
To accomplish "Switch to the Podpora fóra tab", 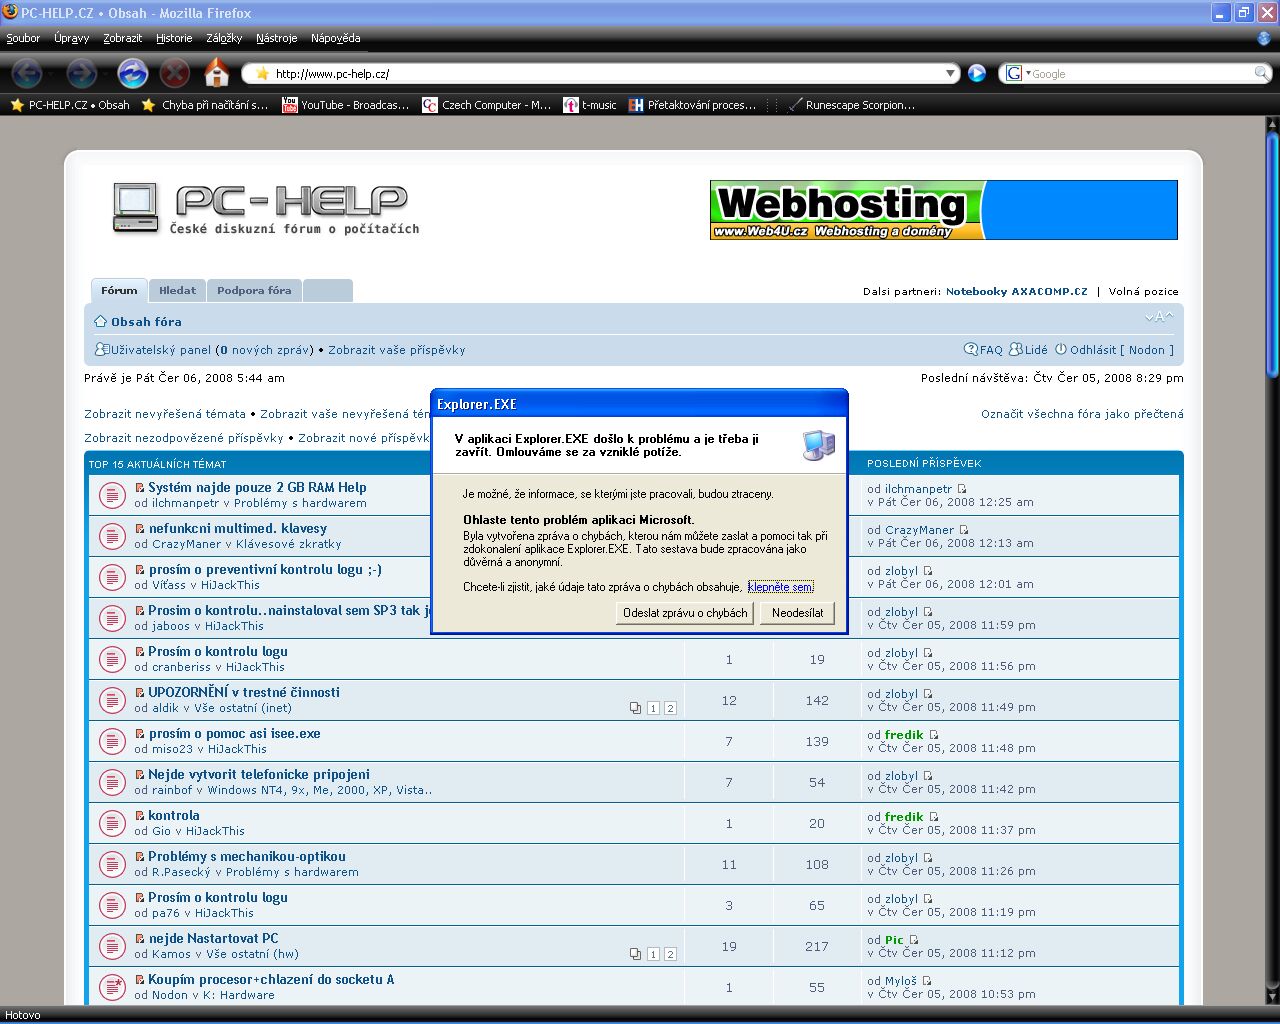I will pyautogui.click(x=254, y=291).
